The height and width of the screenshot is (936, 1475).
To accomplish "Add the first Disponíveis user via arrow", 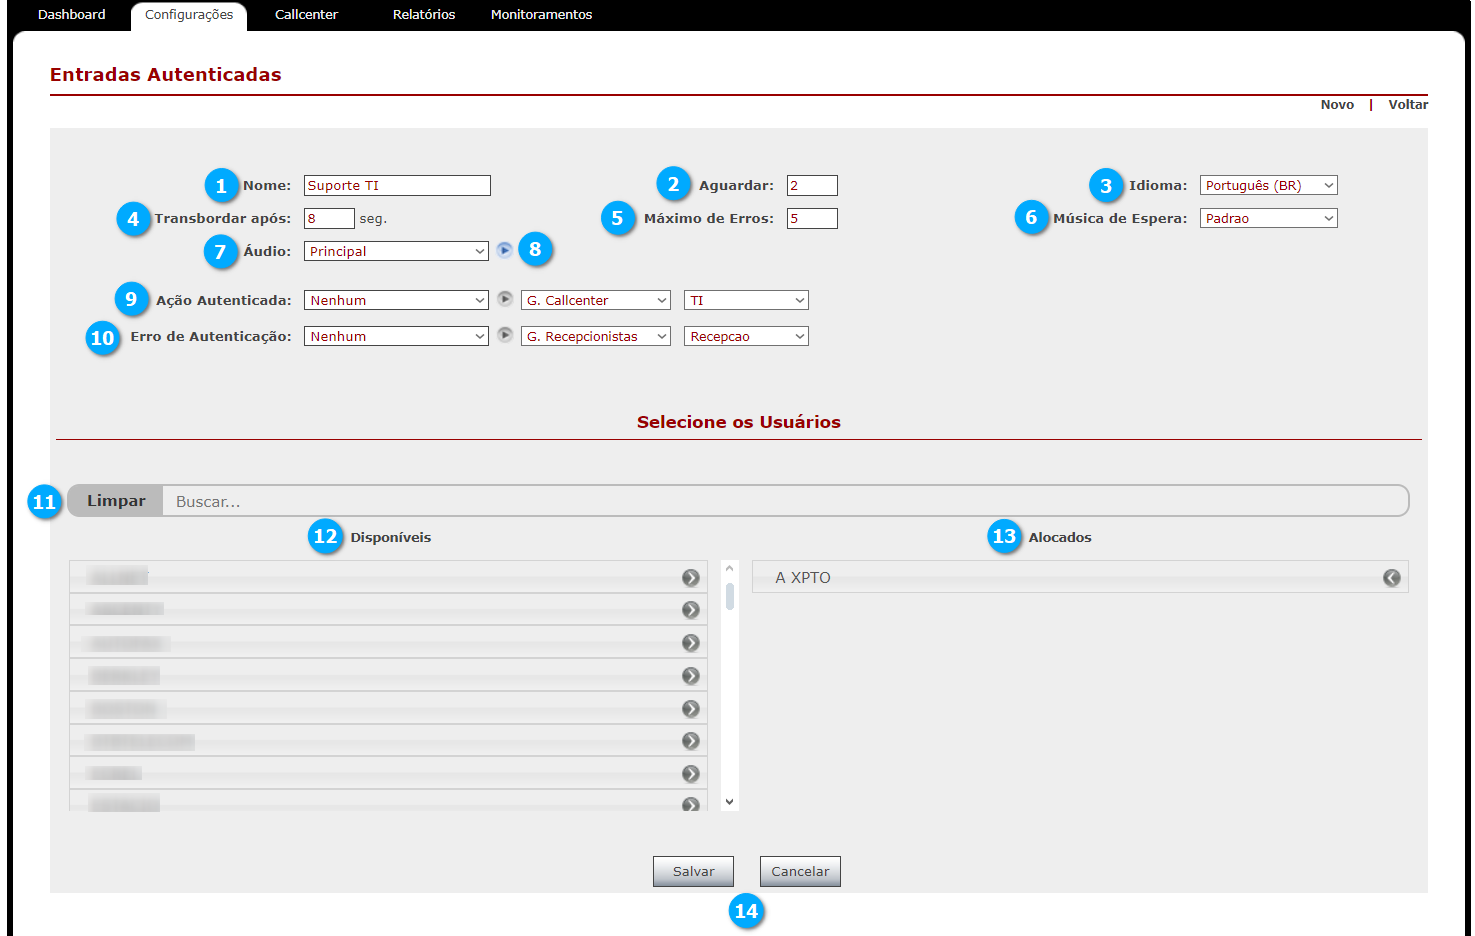I will 690,578.
